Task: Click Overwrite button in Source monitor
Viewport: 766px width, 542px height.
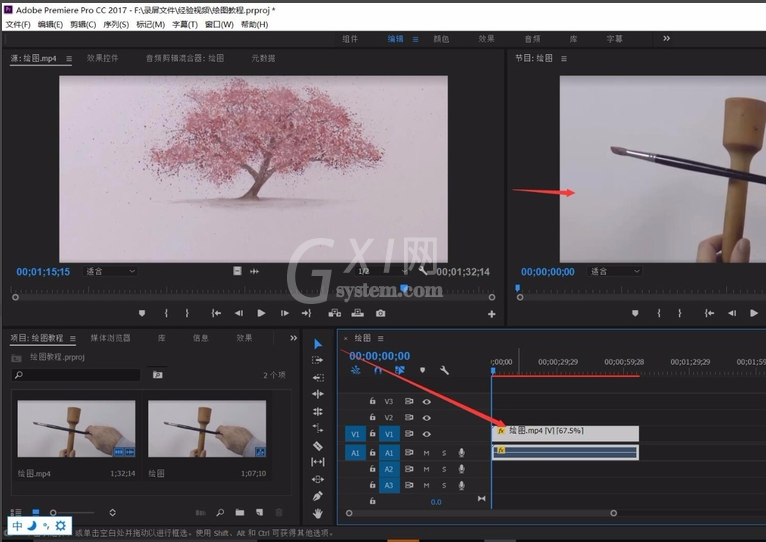Action: (358, 313)
